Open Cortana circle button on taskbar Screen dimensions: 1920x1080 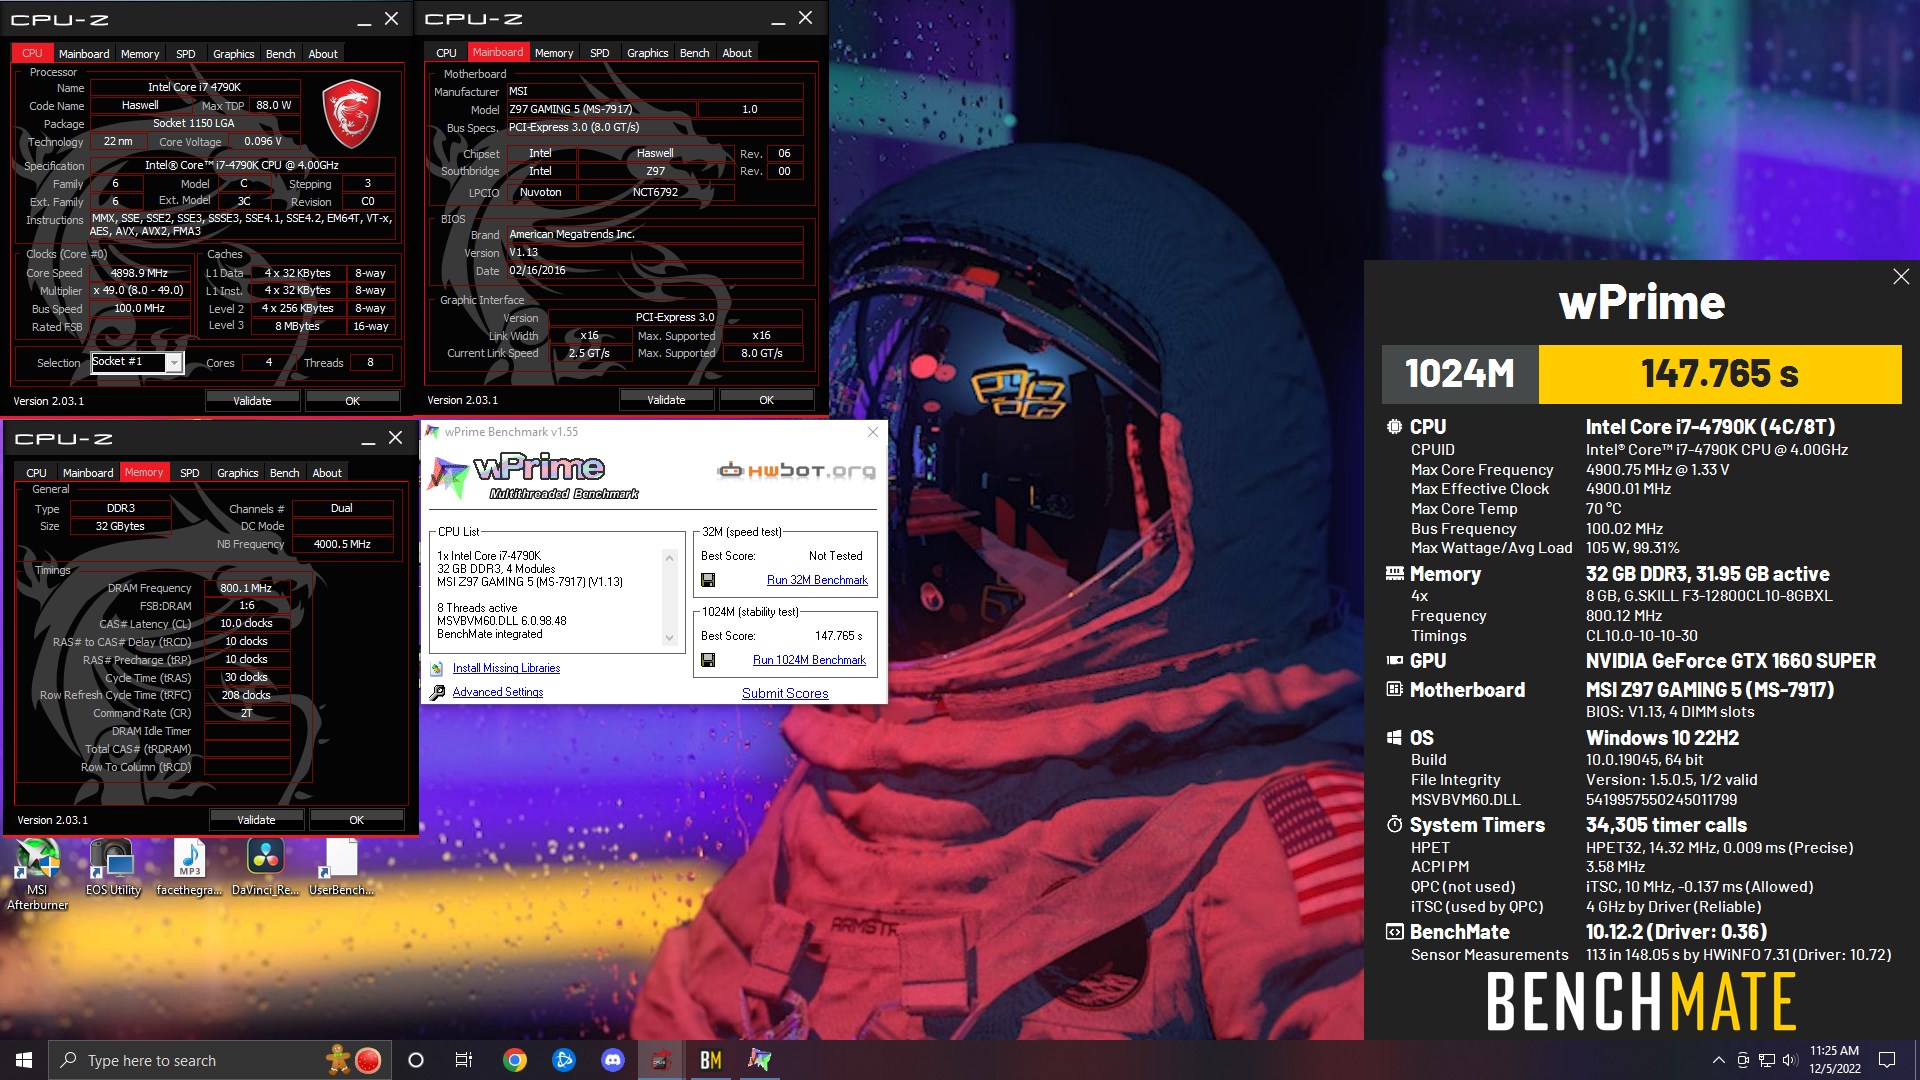coord(416,1060)
